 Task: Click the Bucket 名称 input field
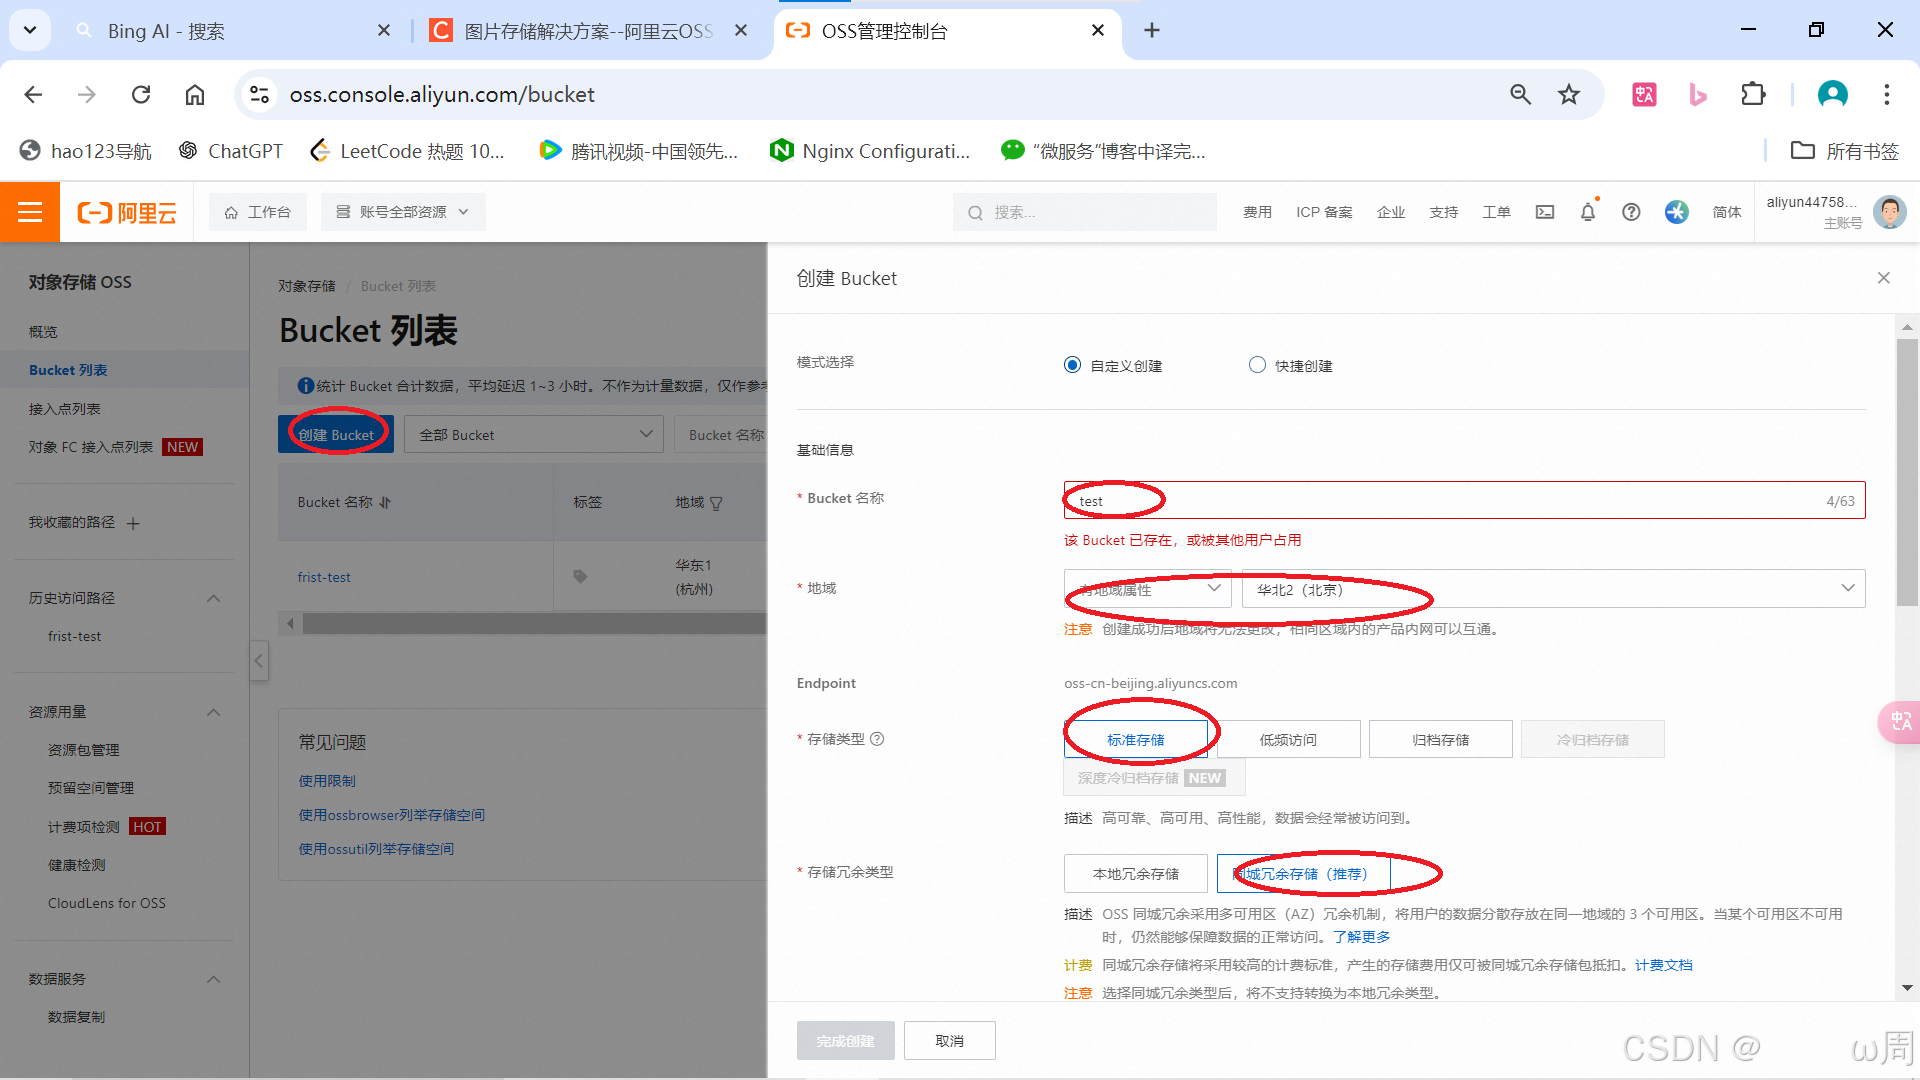pyautogui.click(x=1450, y=500)
